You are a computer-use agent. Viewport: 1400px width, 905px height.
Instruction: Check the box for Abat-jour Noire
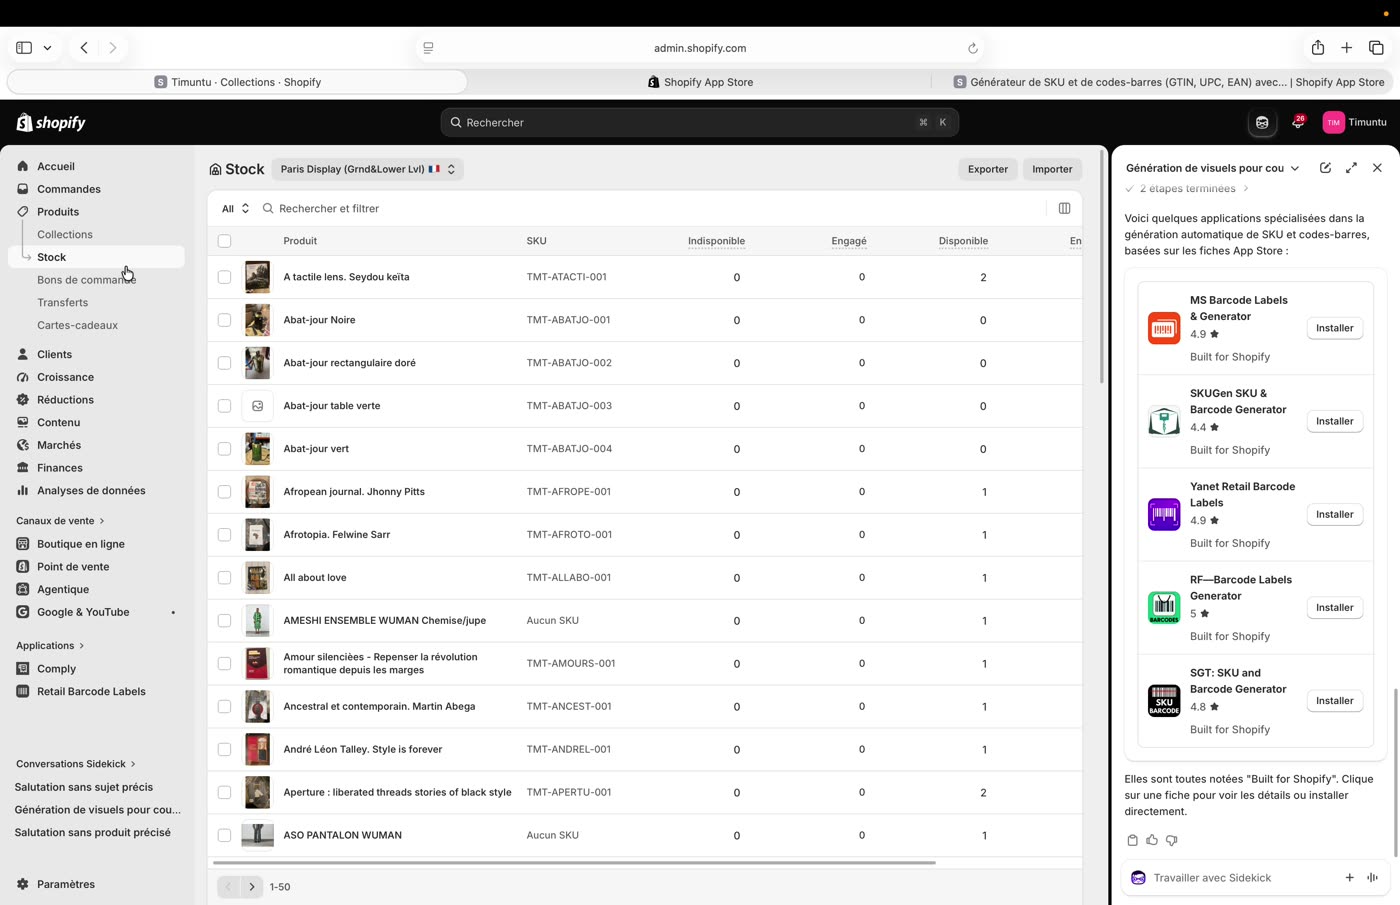click(x=224, y=320)
